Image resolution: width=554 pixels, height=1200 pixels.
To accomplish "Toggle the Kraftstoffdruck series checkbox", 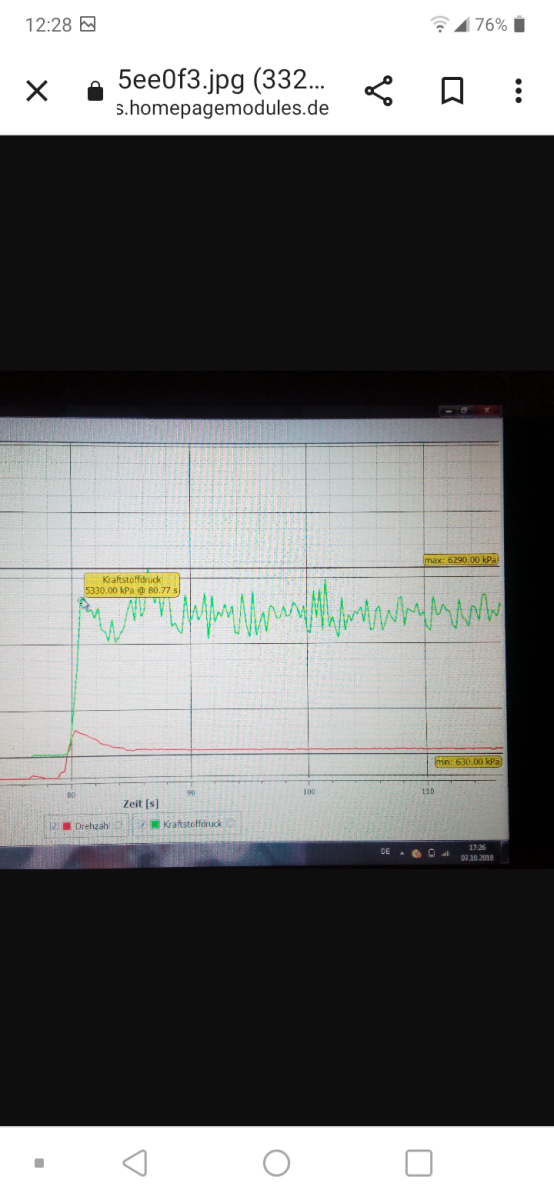I will (x=142, y=824).
